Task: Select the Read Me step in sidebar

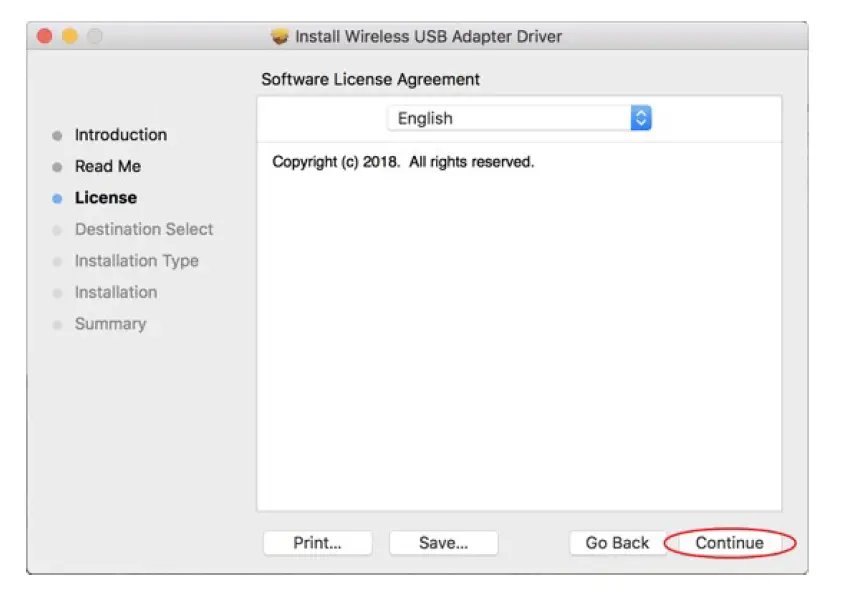Action: point(107,166)
